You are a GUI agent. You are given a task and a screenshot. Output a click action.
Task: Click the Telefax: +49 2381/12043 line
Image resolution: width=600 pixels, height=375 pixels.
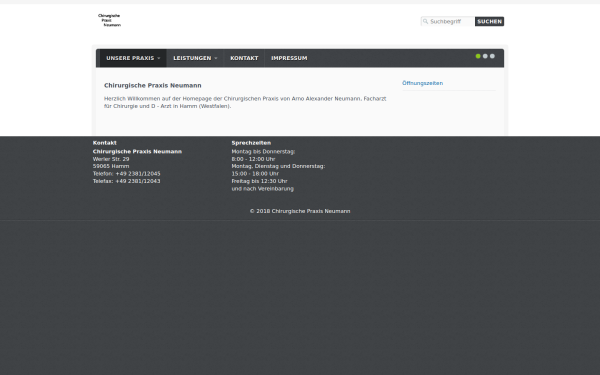click(x=127, y=181)
